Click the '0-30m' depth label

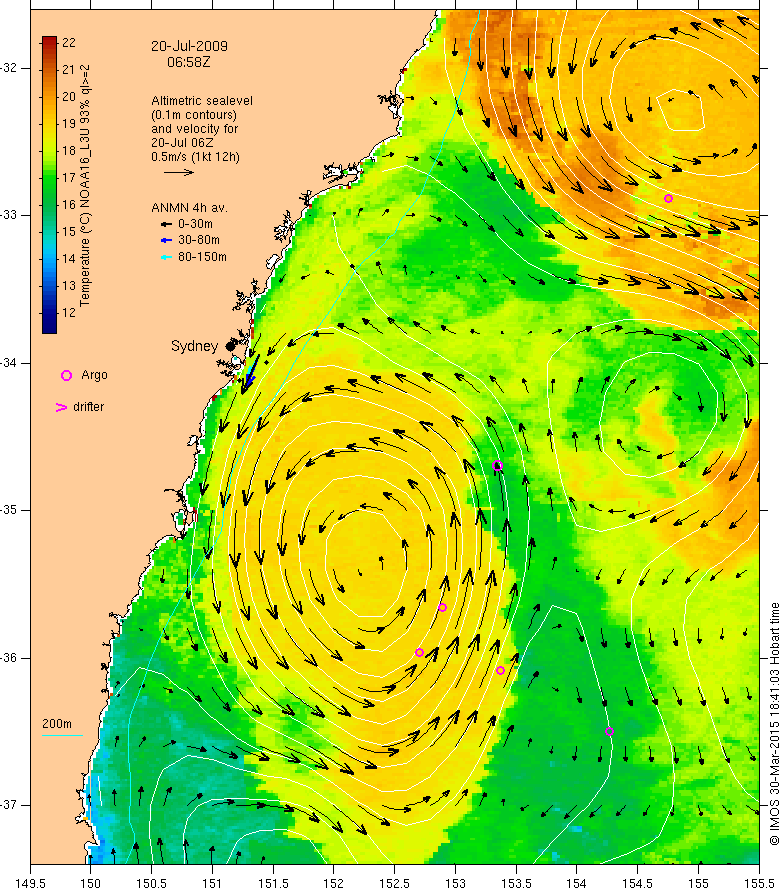coord(195,224)
